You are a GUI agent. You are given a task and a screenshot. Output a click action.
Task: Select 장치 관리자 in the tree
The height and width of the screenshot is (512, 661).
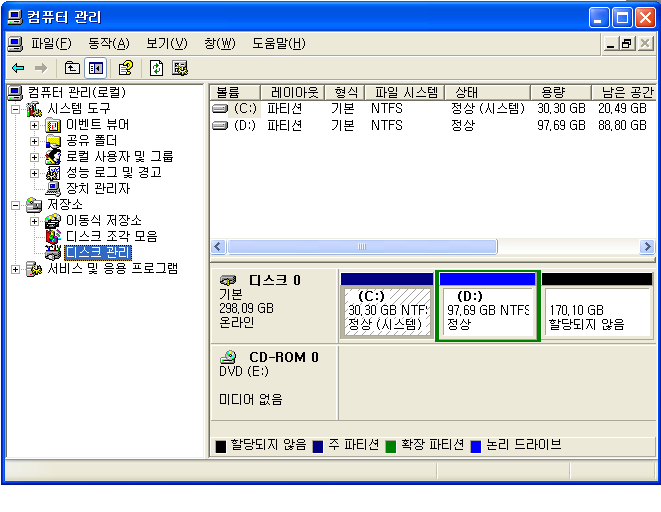tap(97, 188)
